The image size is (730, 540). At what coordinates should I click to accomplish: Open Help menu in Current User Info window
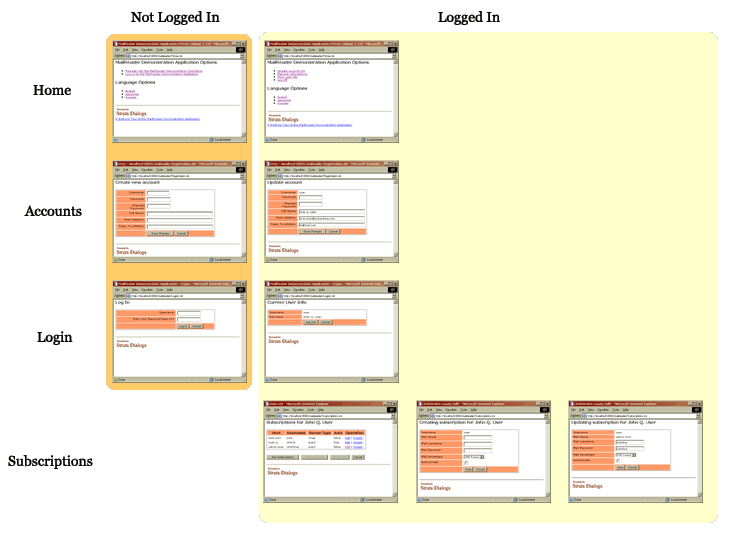point(322,290)
